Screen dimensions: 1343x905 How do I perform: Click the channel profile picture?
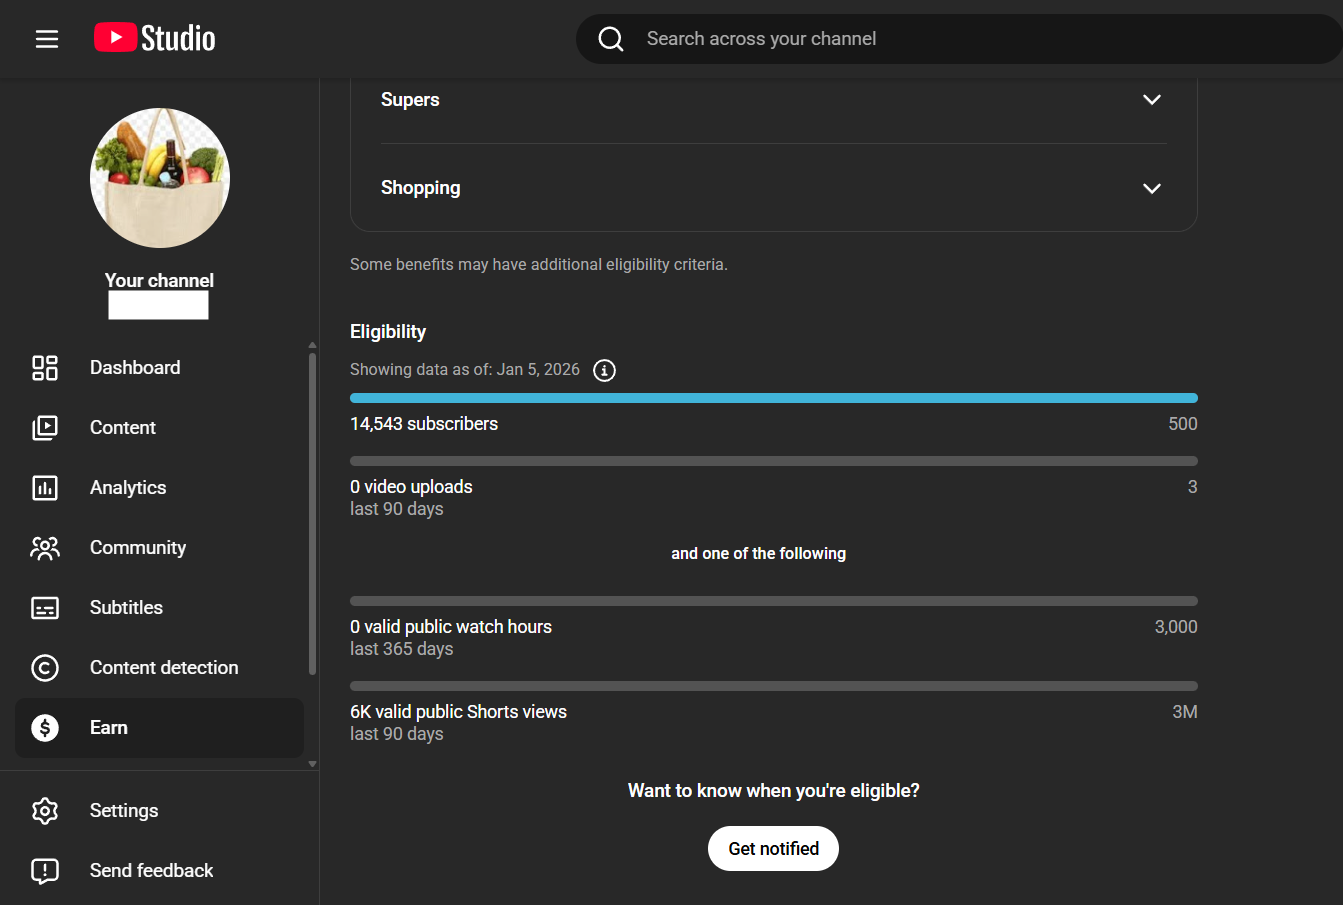click(160, 178)
